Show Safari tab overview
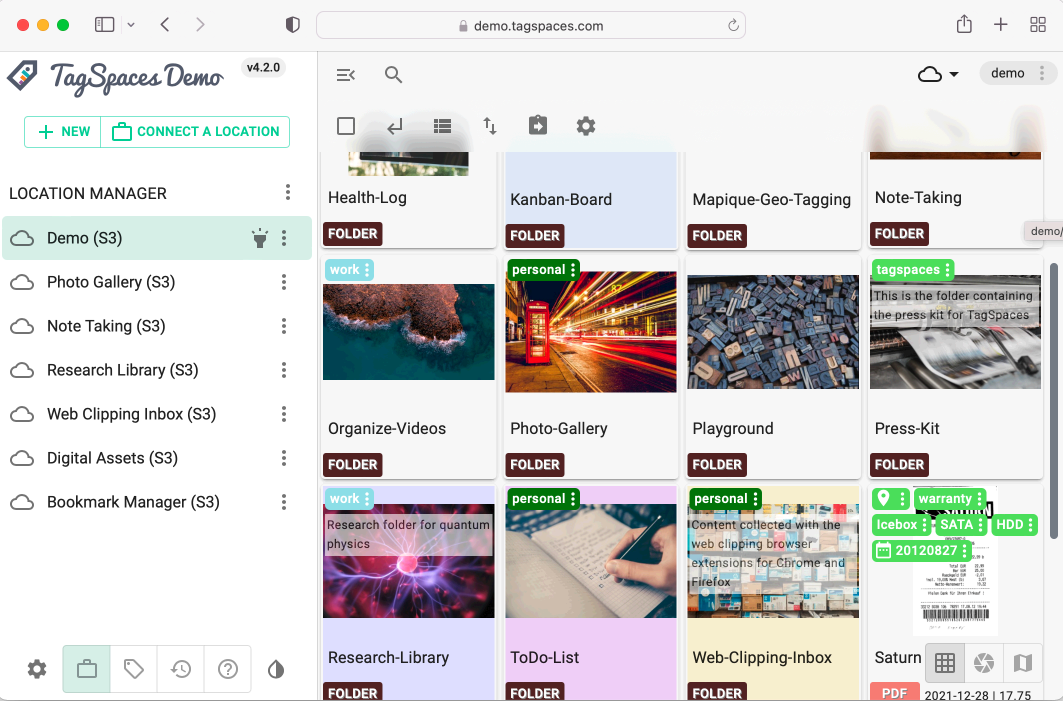1063x701 pixels. click(x=1038, y=25)
